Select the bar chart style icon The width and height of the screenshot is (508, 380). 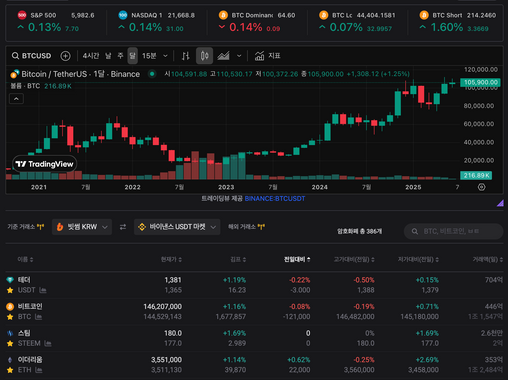coord(186,56)
